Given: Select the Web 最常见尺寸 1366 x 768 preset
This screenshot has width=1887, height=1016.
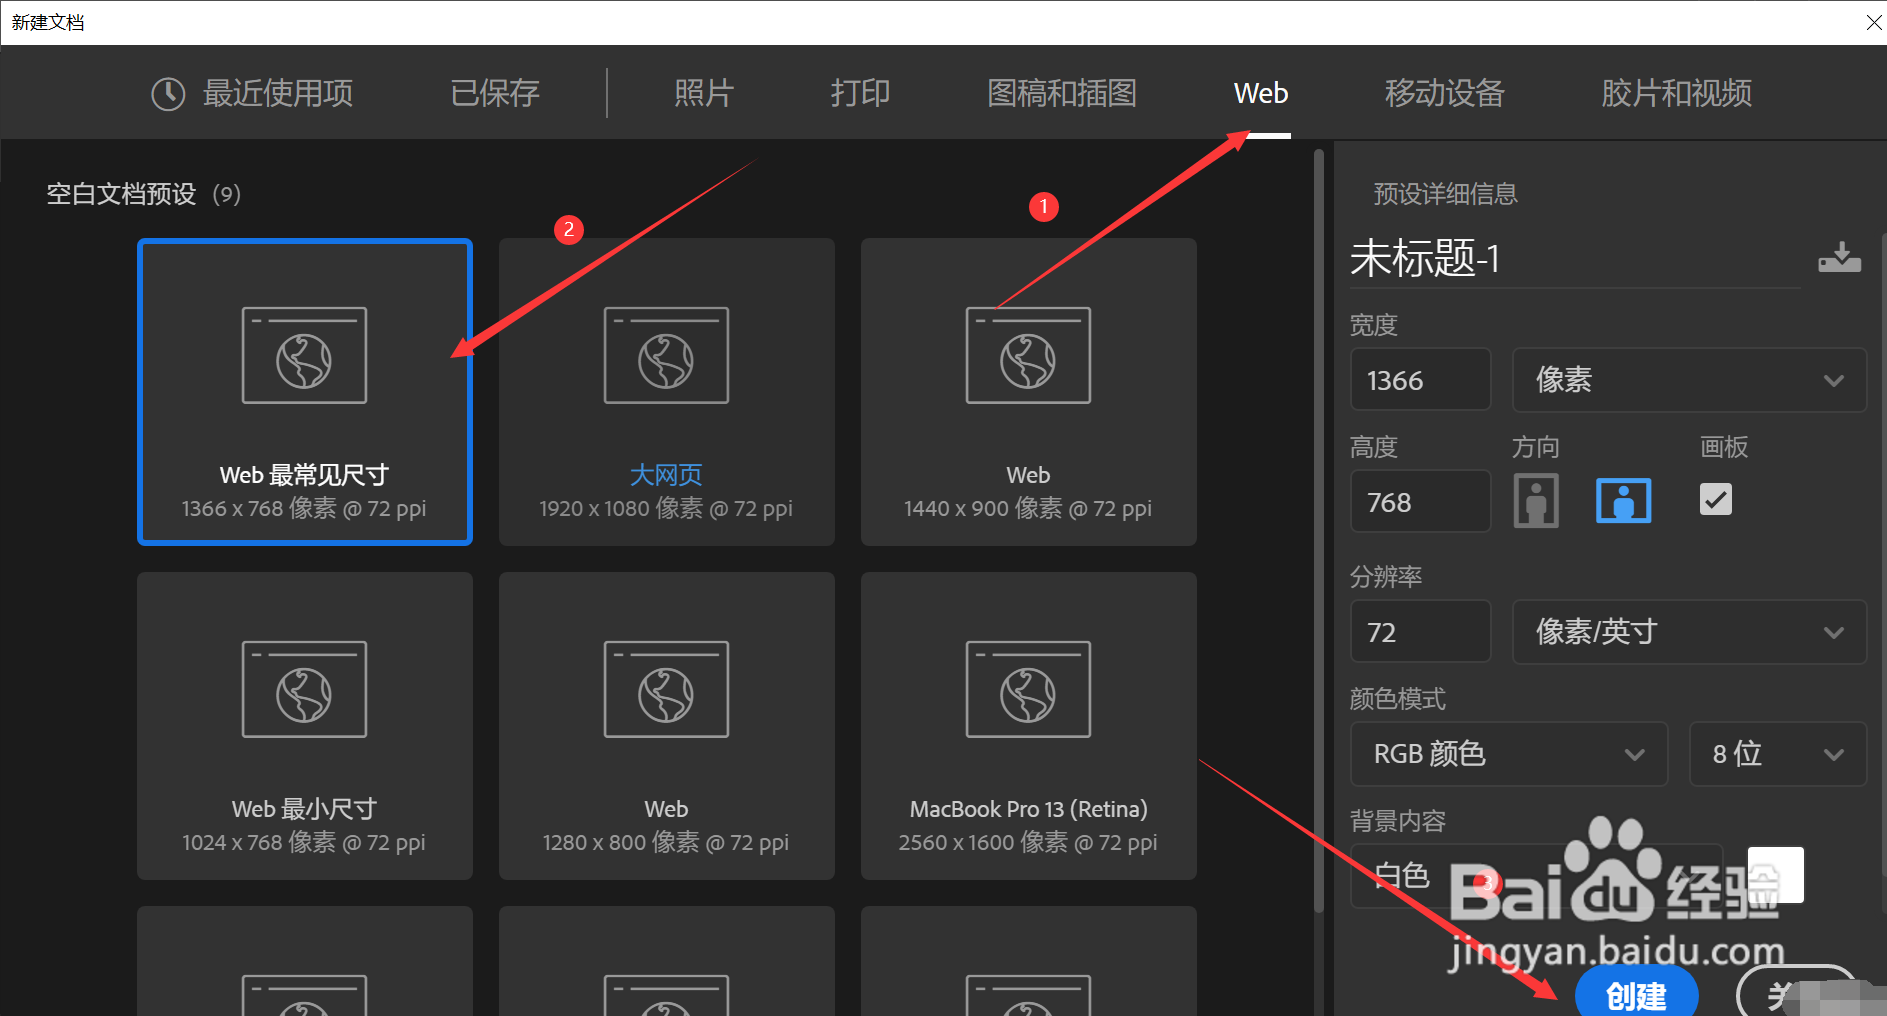Looking at the screenshot, I should point(305,392).
